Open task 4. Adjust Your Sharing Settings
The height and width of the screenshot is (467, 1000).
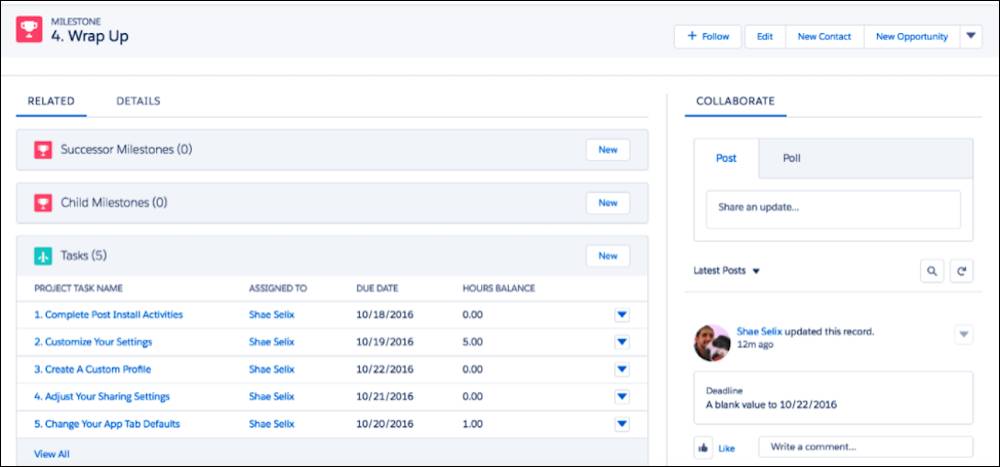coord(102,396)
